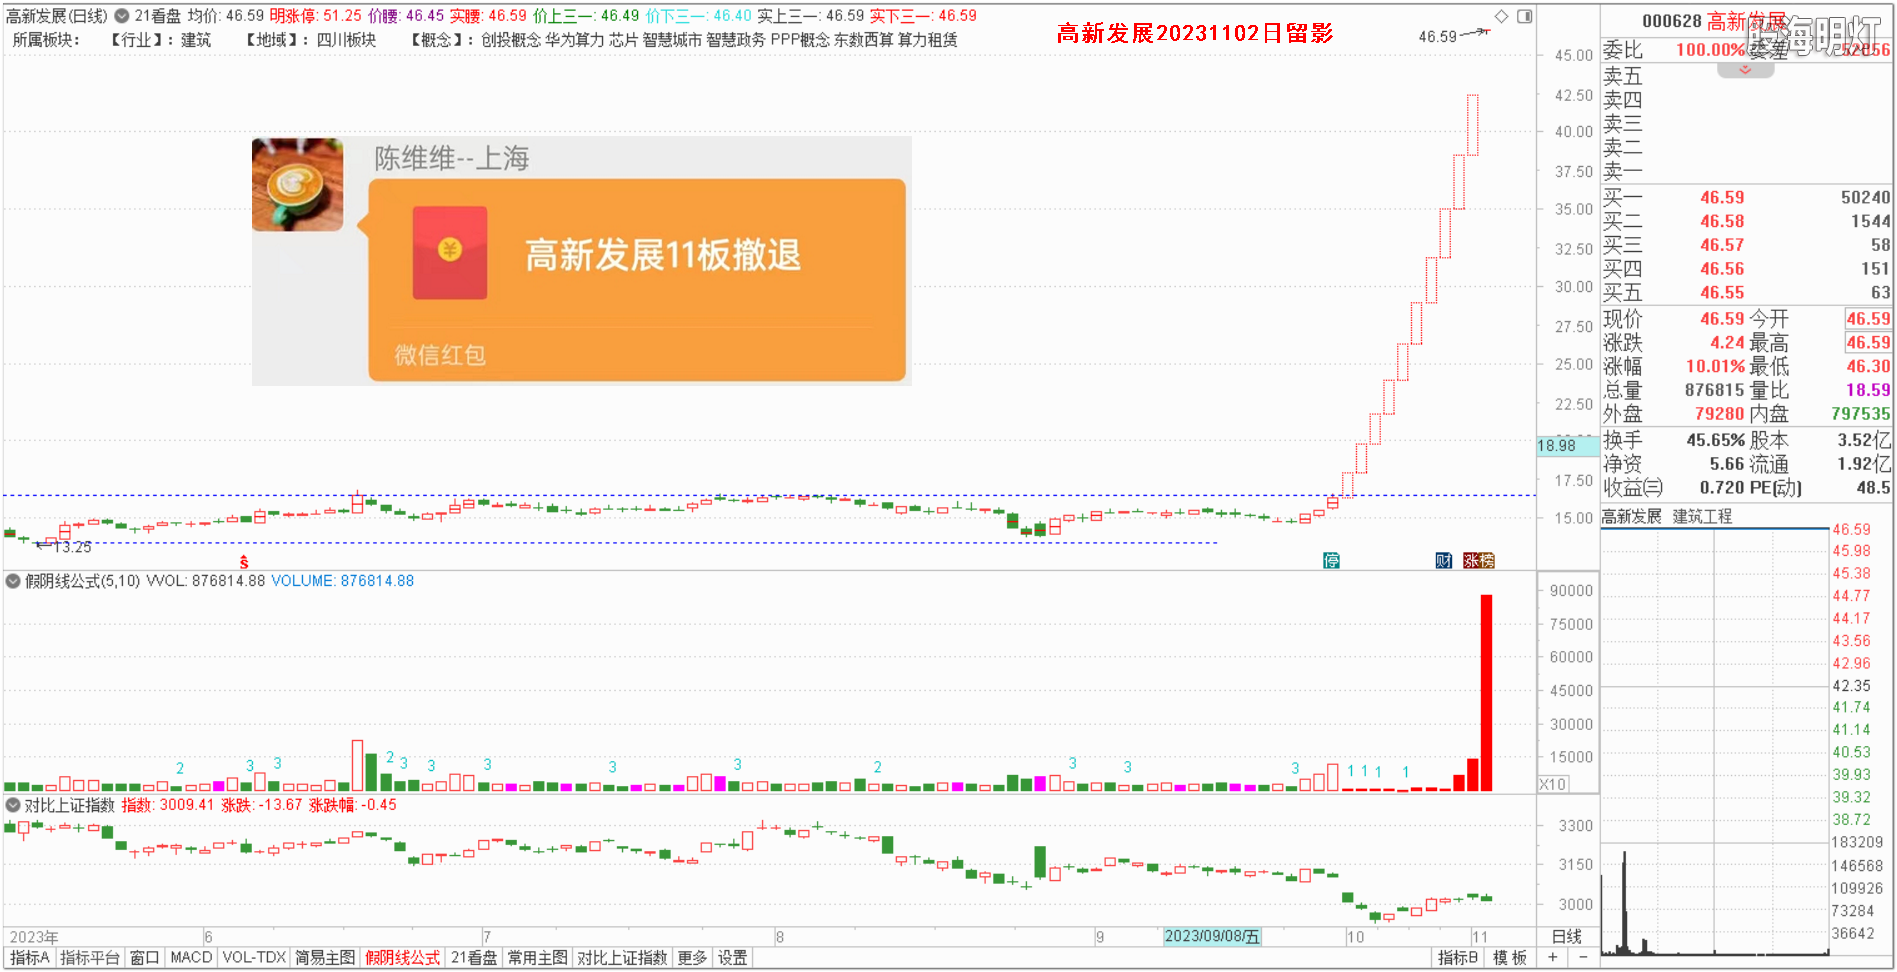Click the 买四 price 46.56 row
The width and height of the screenshot is (1897, 972).
[x=1746, y=269]
